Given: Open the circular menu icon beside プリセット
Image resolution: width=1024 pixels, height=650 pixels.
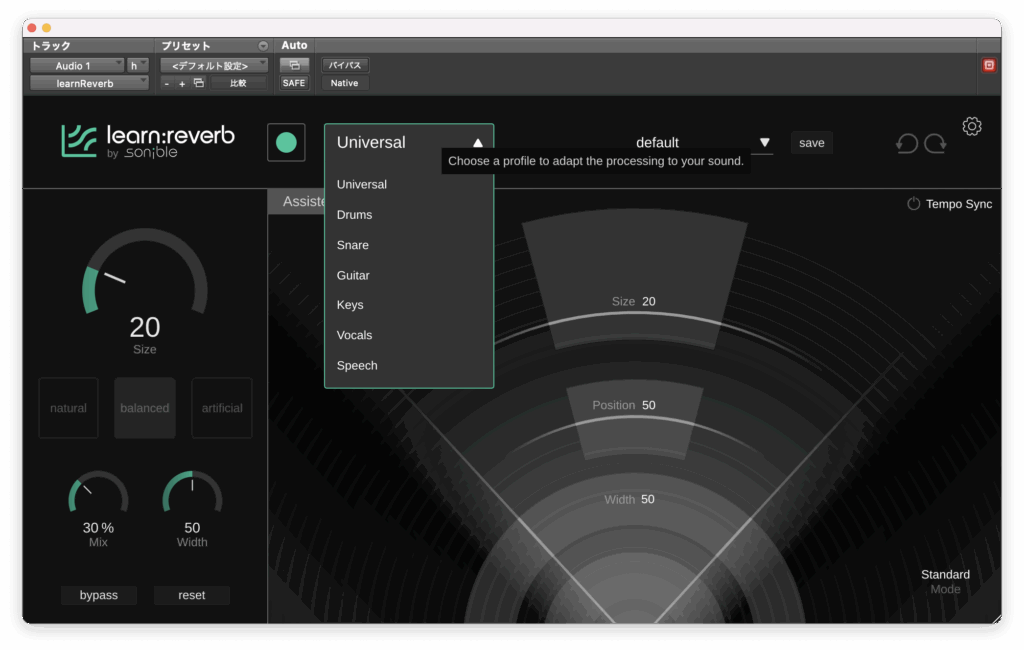Looking at the screenshot, I should point(263,46).
